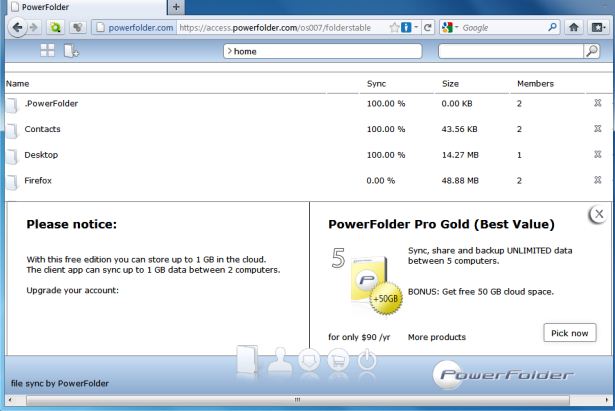Open the Firefox home page icon

[x=574, y=27]
